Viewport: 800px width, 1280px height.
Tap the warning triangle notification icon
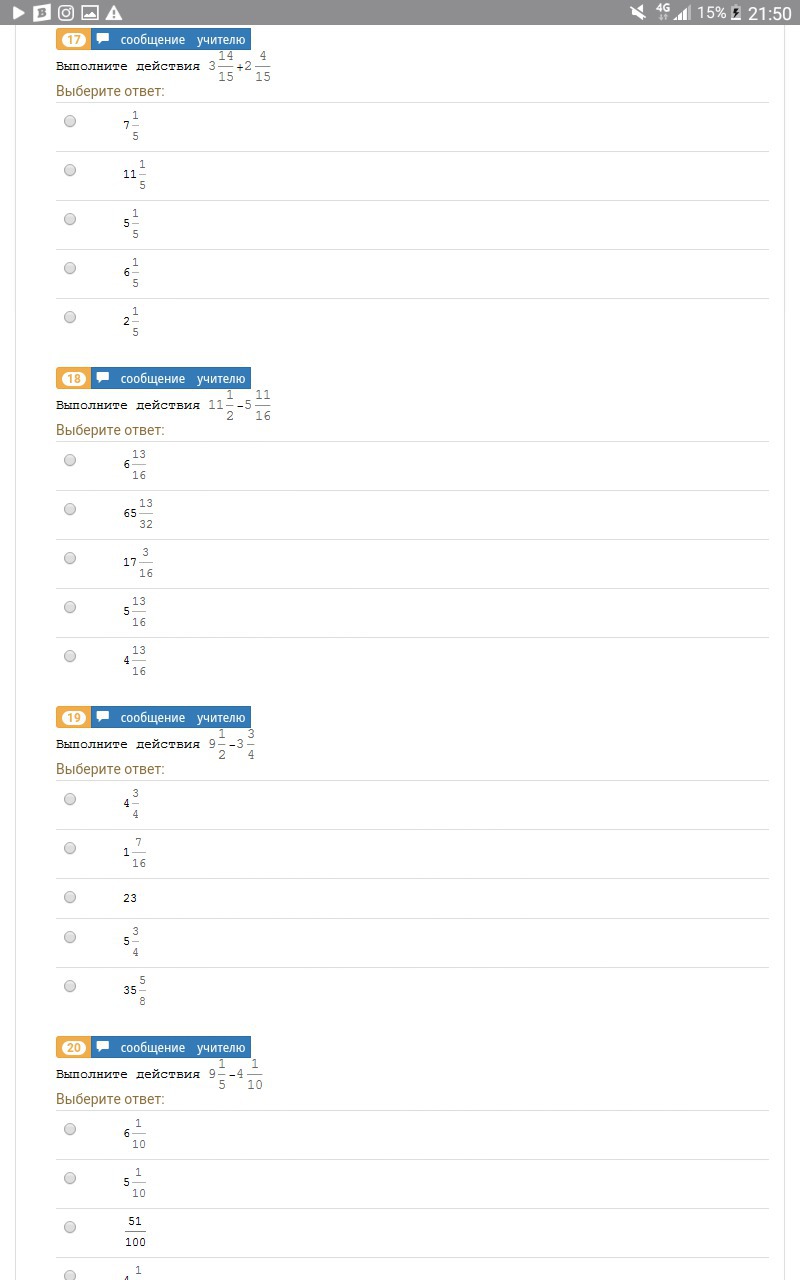pos(114,13)
